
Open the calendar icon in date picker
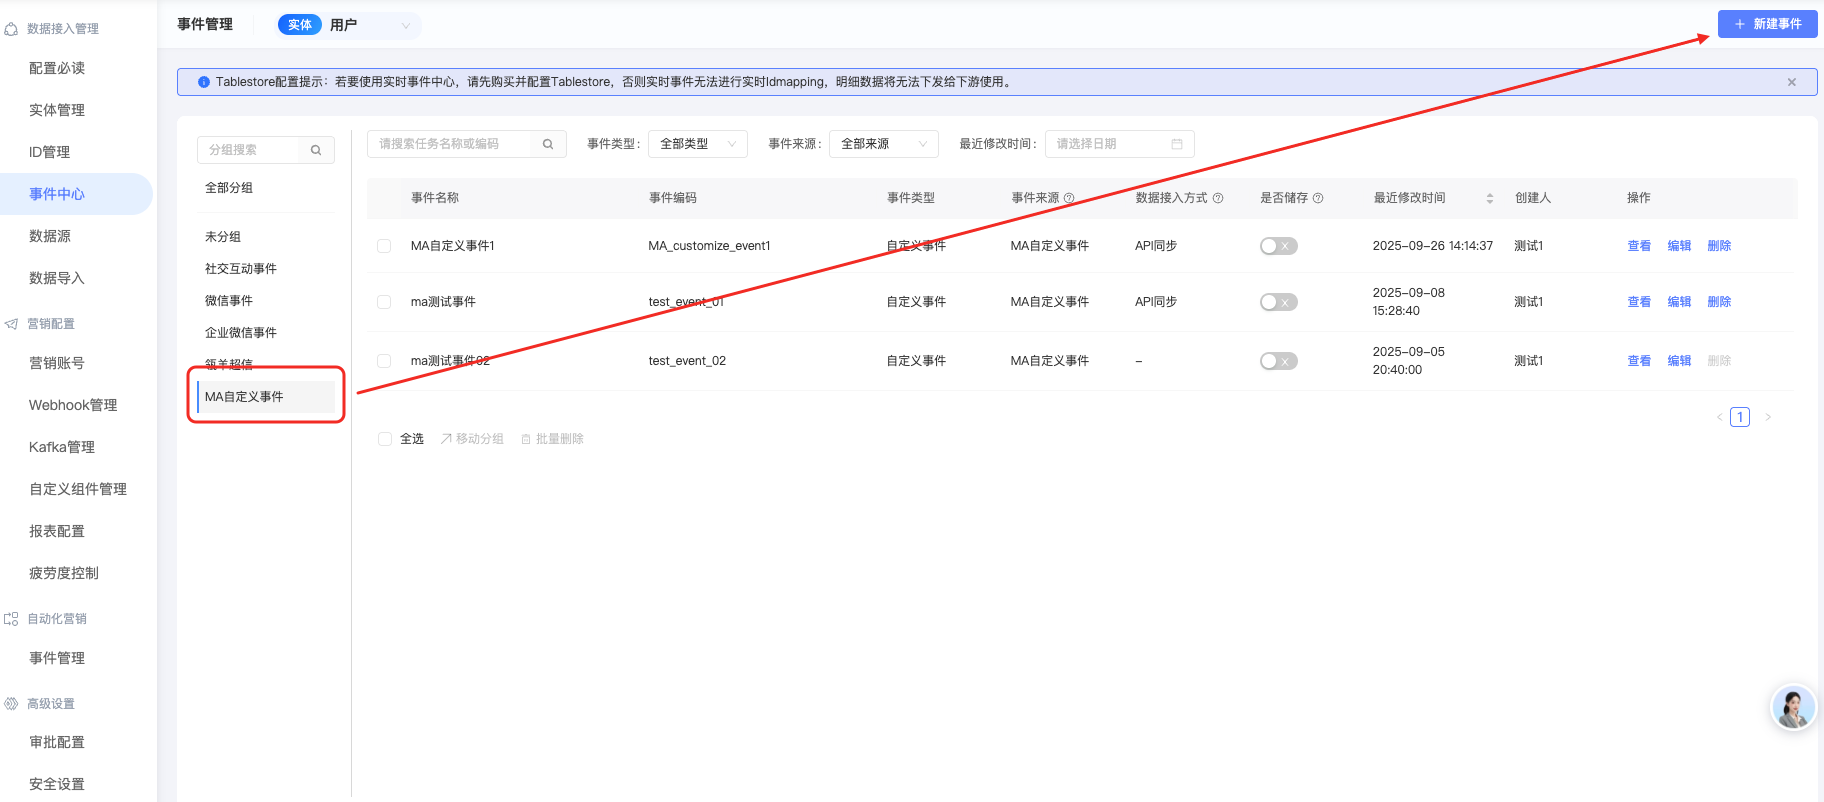coord(1177,144)
